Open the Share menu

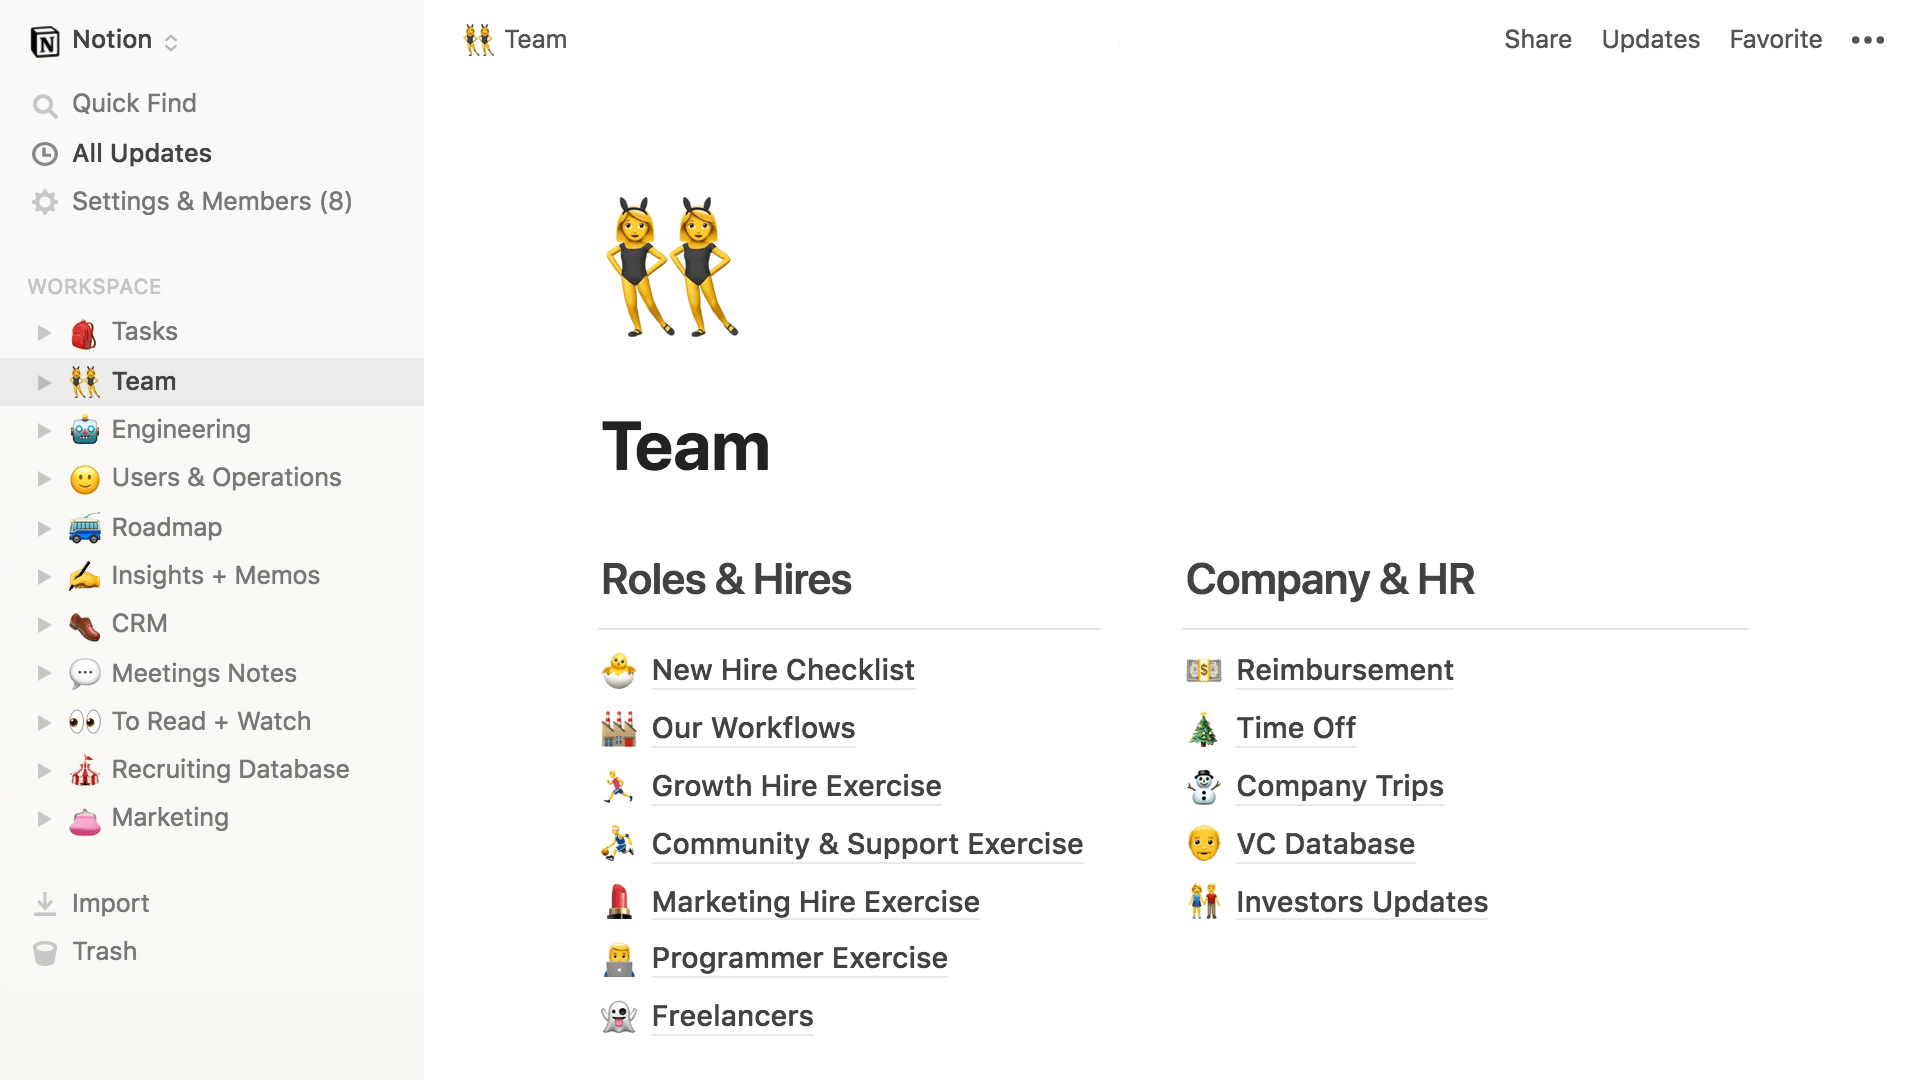pyautogui.click(x=1536, y=40)
